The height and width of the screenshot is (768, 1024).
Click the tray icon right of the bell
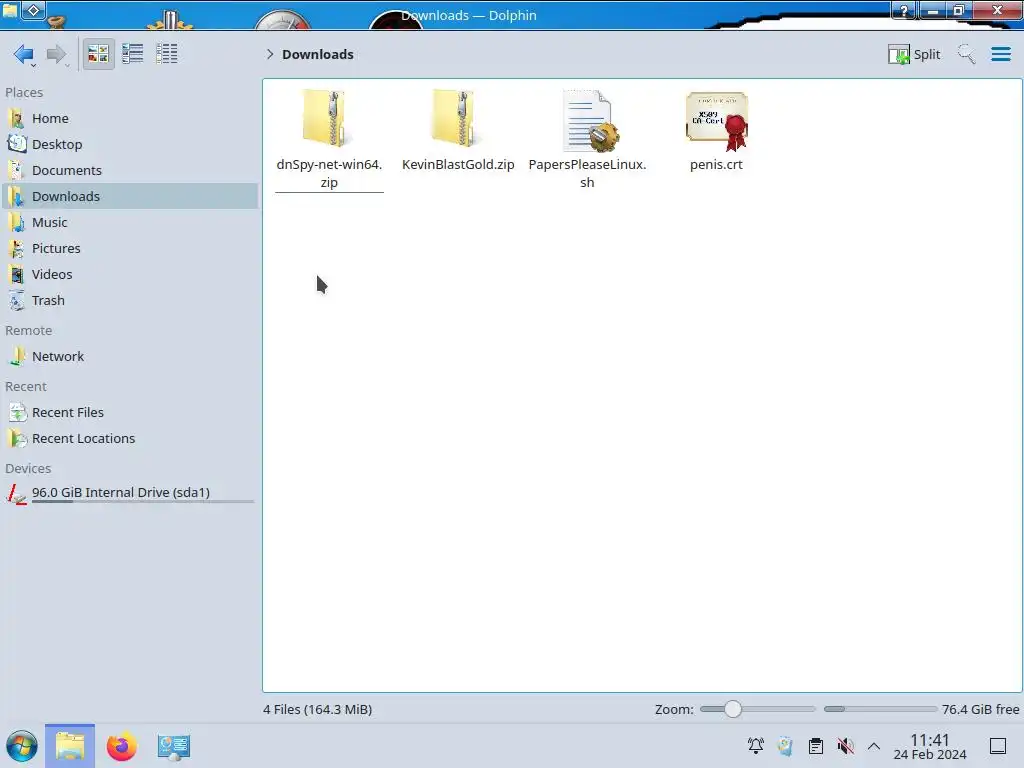click(x=786, y=746)
